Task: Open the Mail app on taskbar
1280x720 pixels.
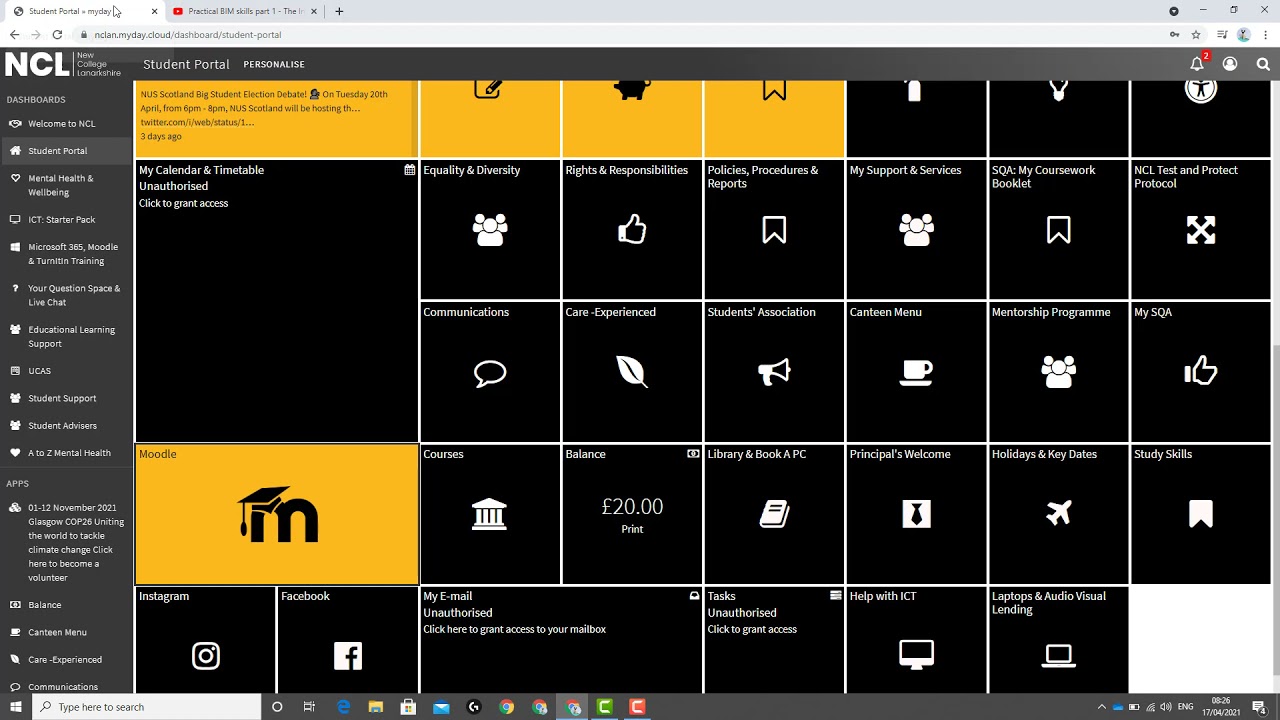Action: click(441, 707)
